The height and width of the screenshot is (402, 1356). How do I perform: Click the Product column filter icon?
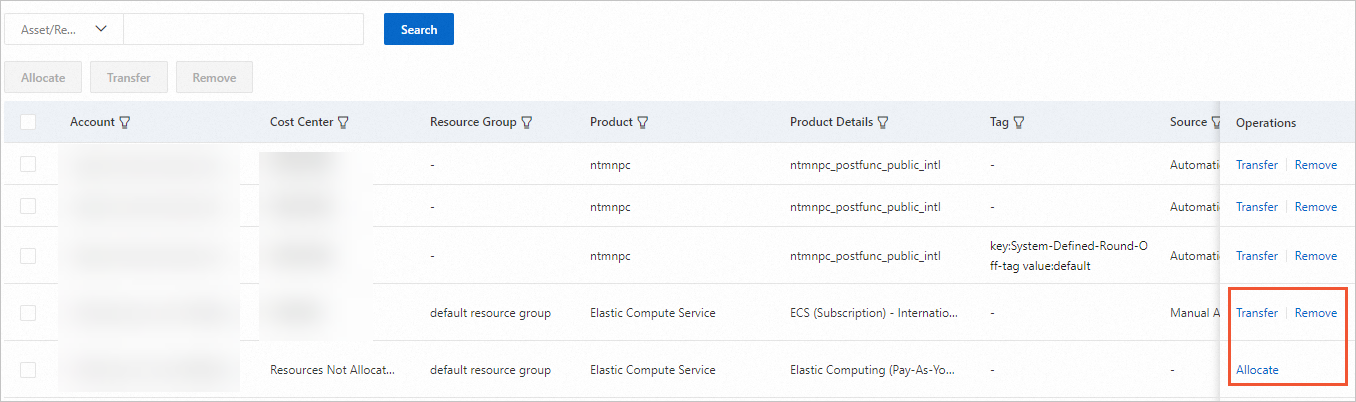[643, 123]
